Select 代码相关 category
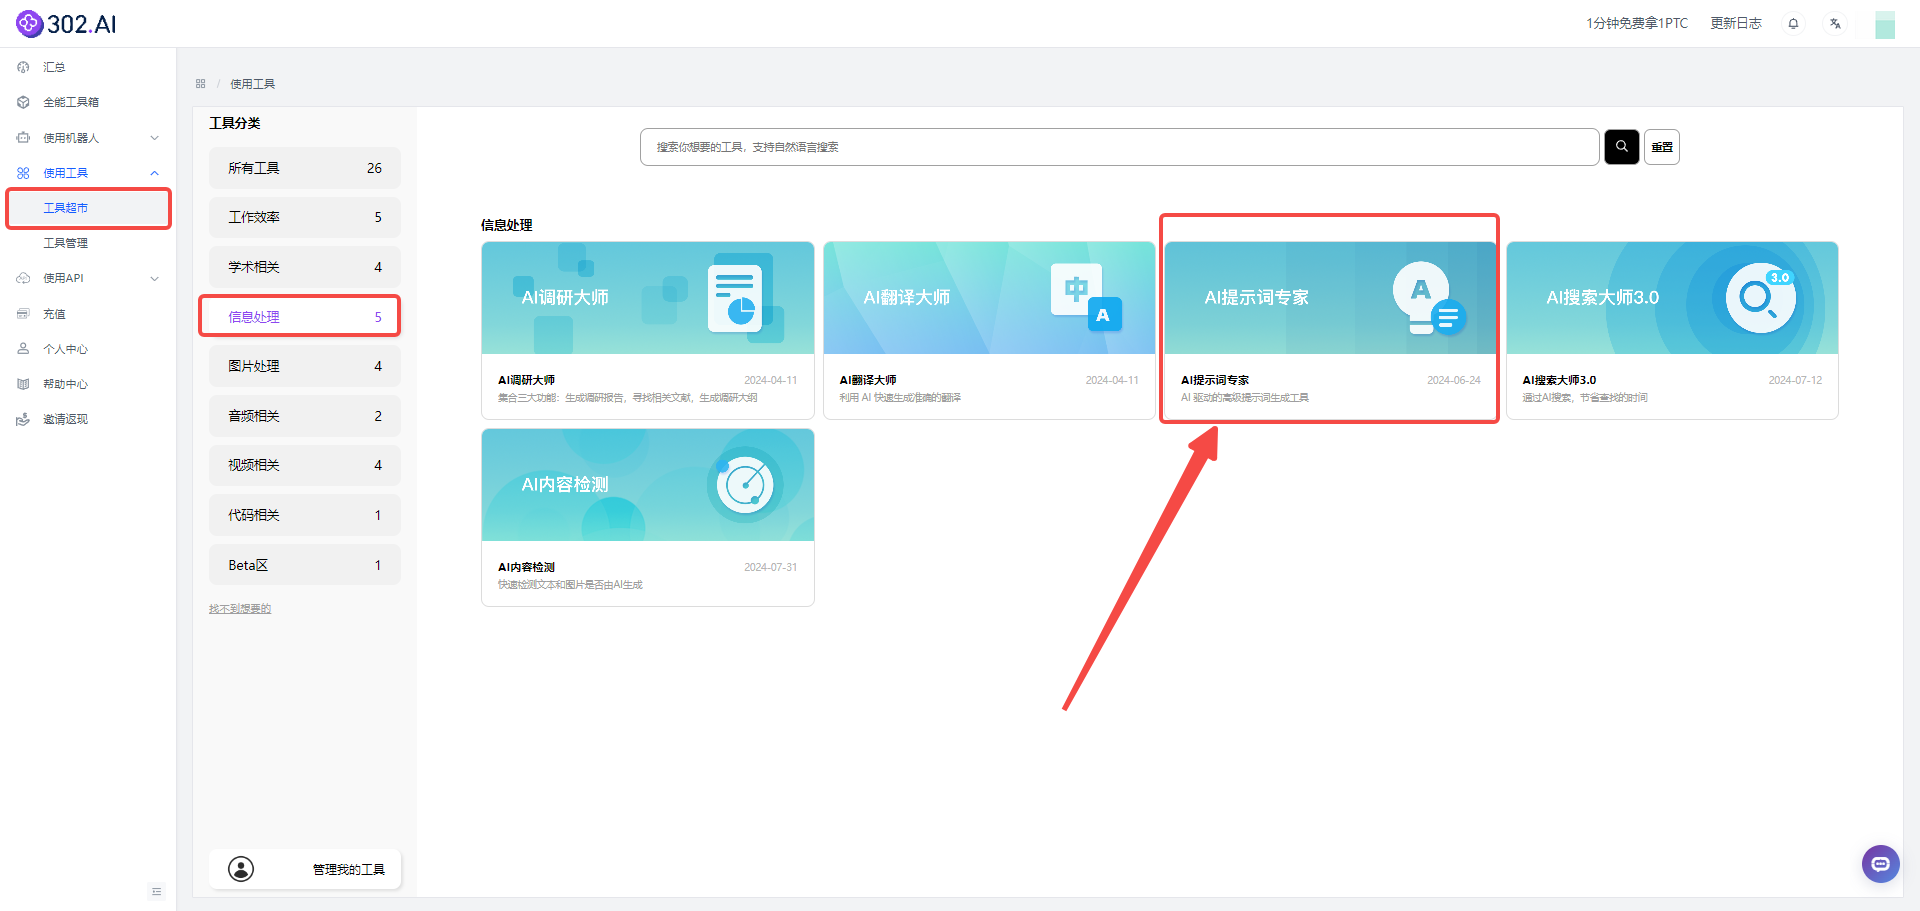This screenshot has width=1920, height=911. click(305, 515)
